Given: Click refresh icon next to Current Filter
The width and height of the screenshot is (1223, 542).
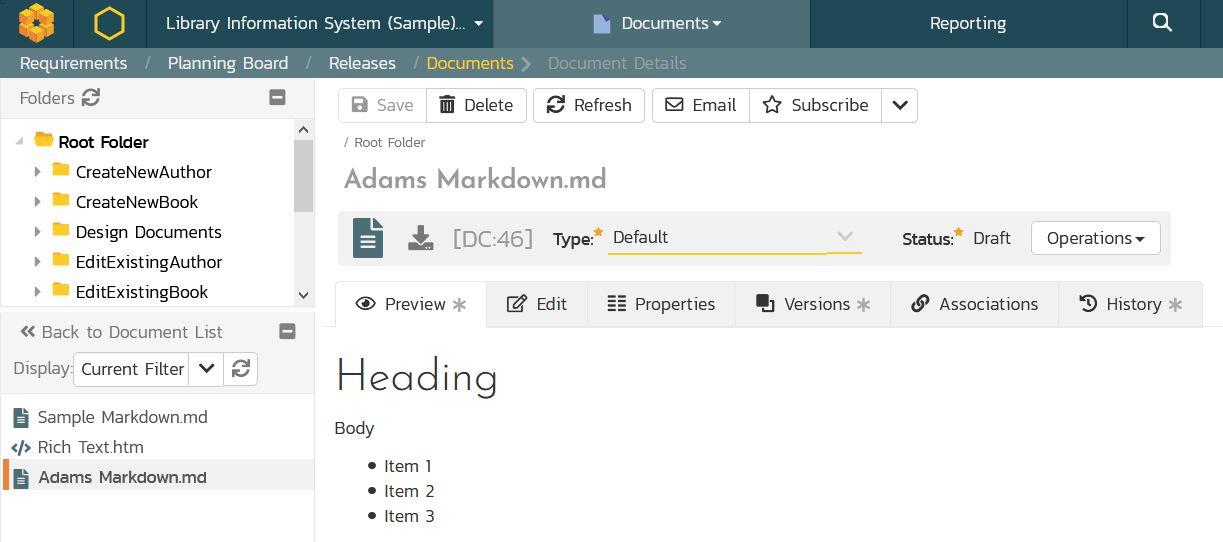Looking at the screenshot, I should coord(241,369).
